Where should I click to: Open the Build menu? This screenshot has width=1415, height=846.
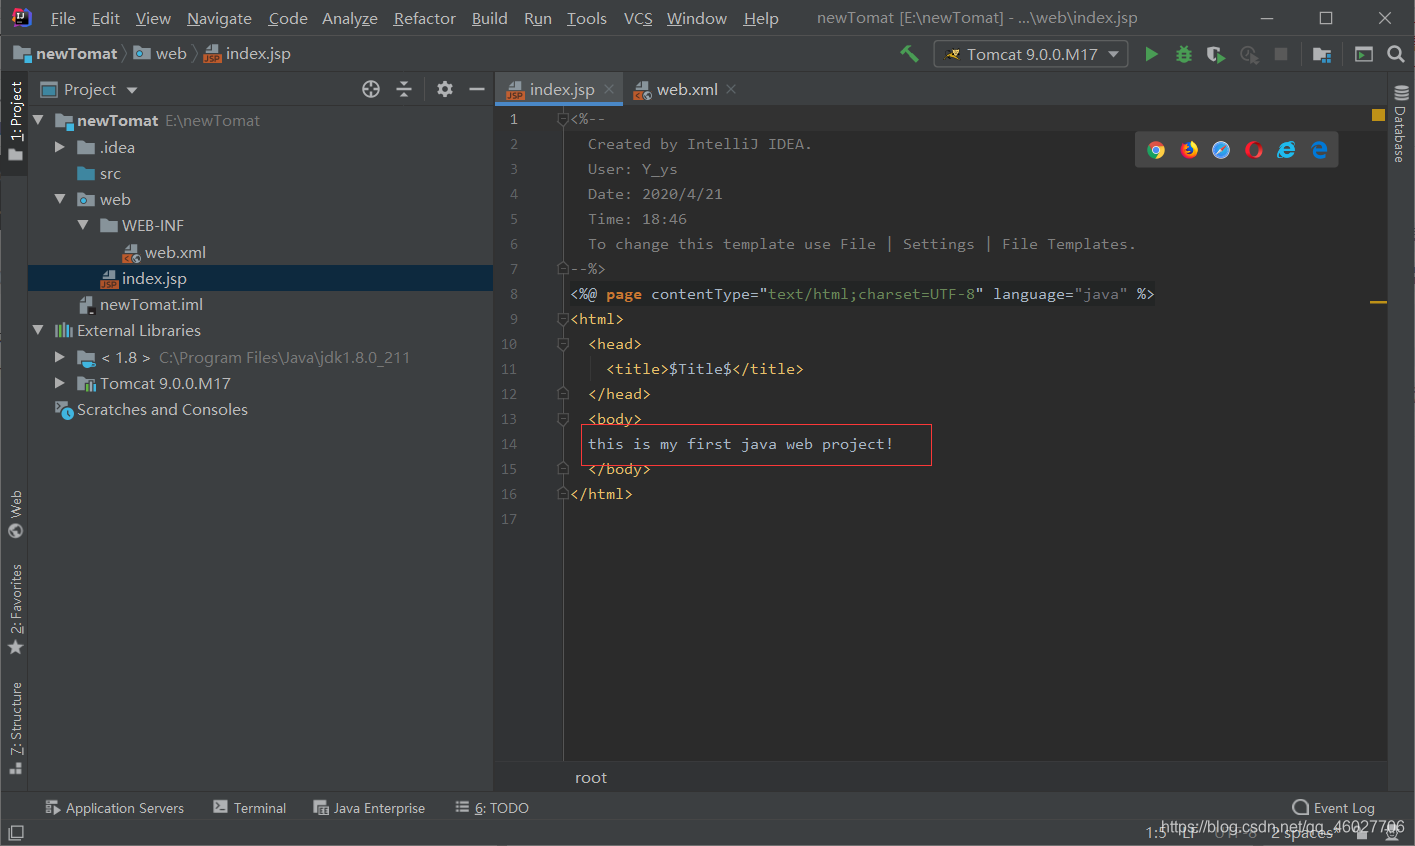(x=489, y=18)
